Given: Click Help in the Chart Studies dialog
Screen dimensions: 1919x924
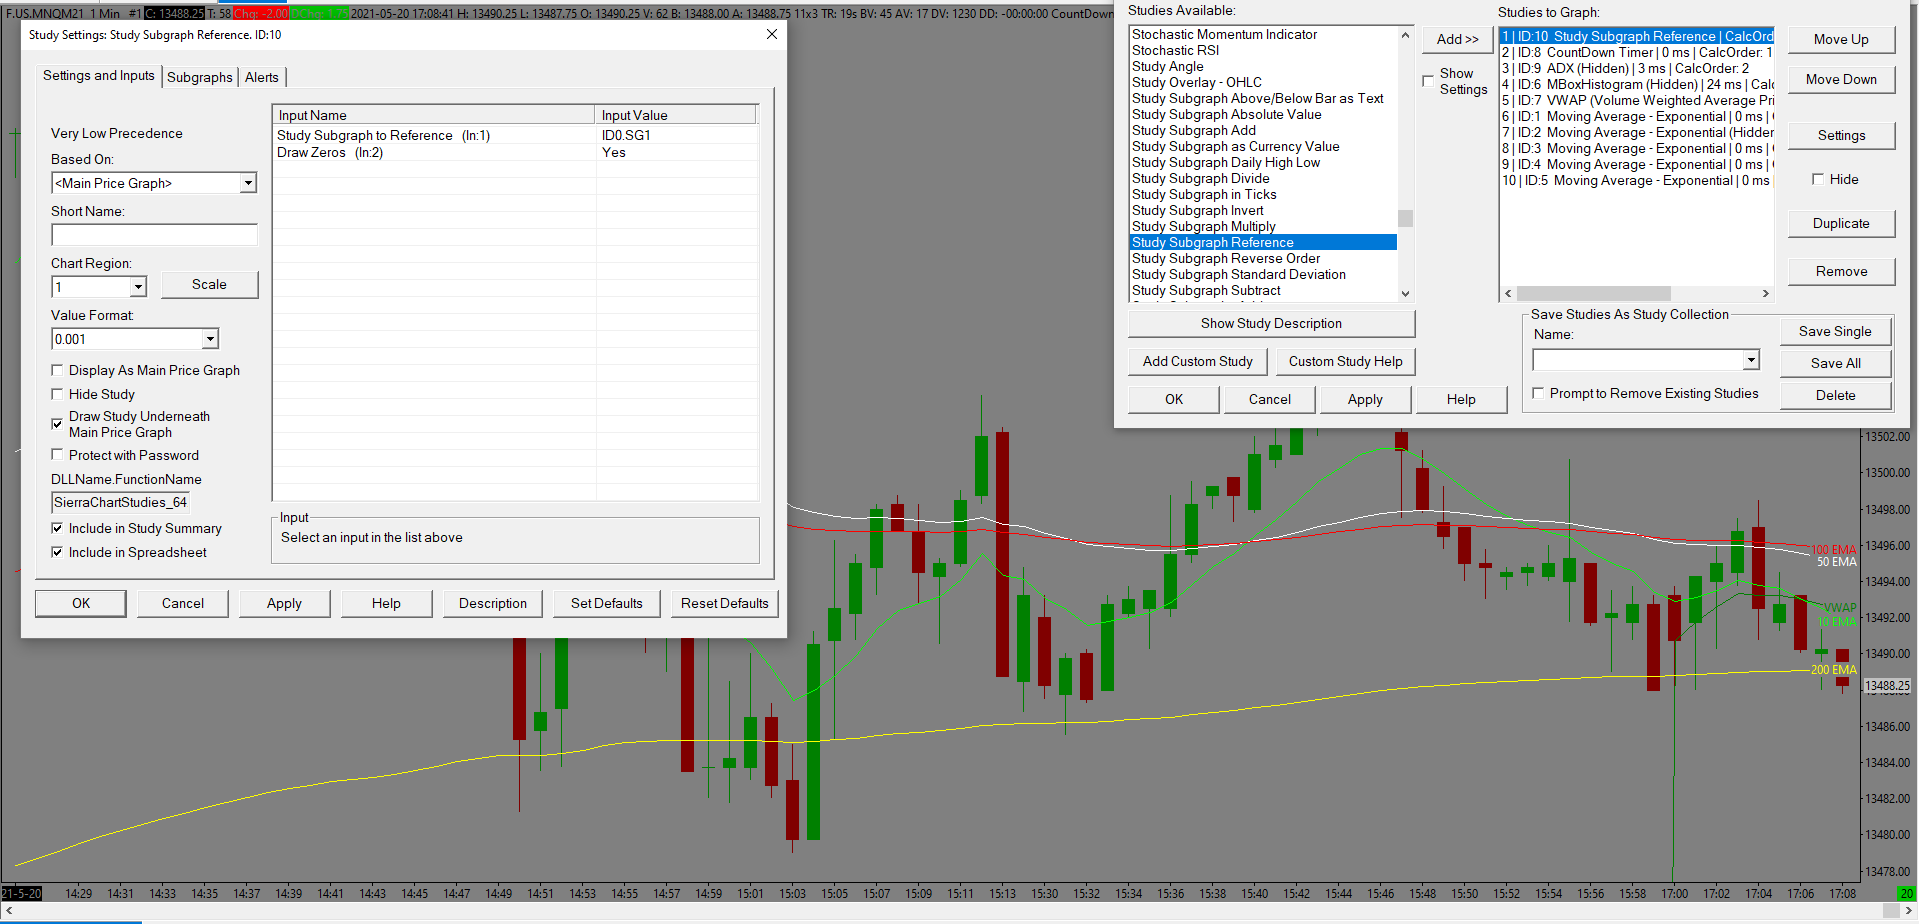Looking at the screenshot, I should click(x=1461, y=399).
